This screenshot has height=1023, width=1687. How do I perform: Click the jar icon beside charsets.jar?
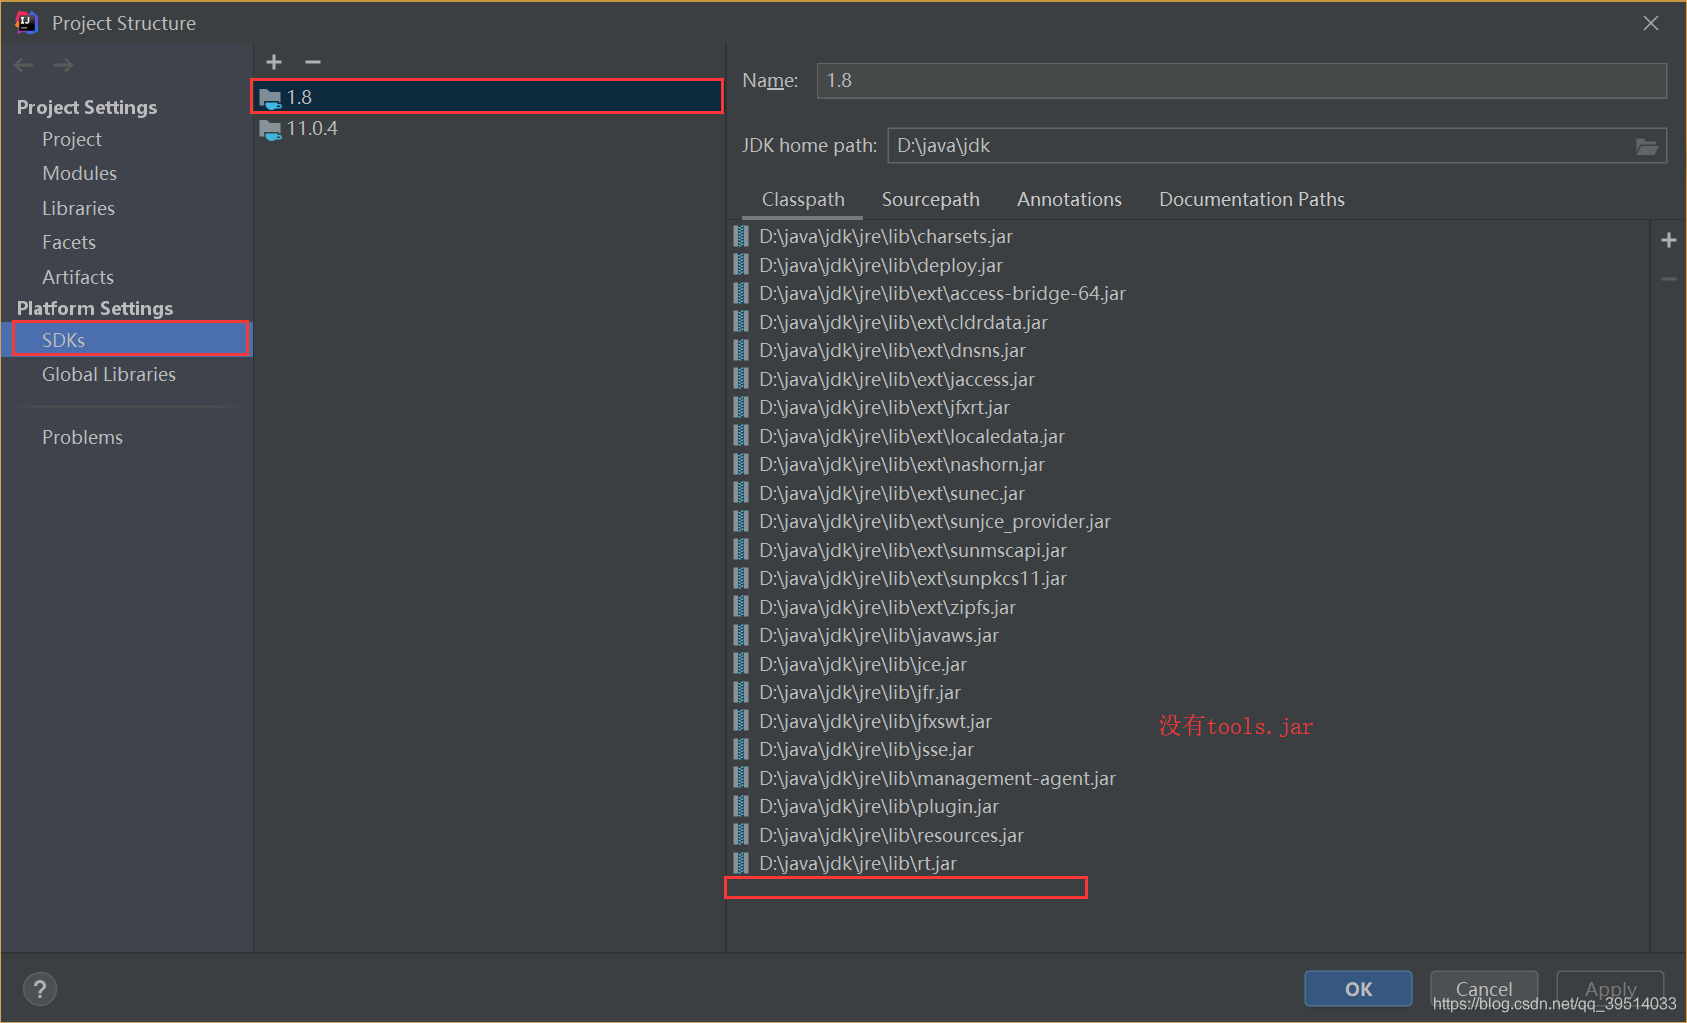click(741, 236)
